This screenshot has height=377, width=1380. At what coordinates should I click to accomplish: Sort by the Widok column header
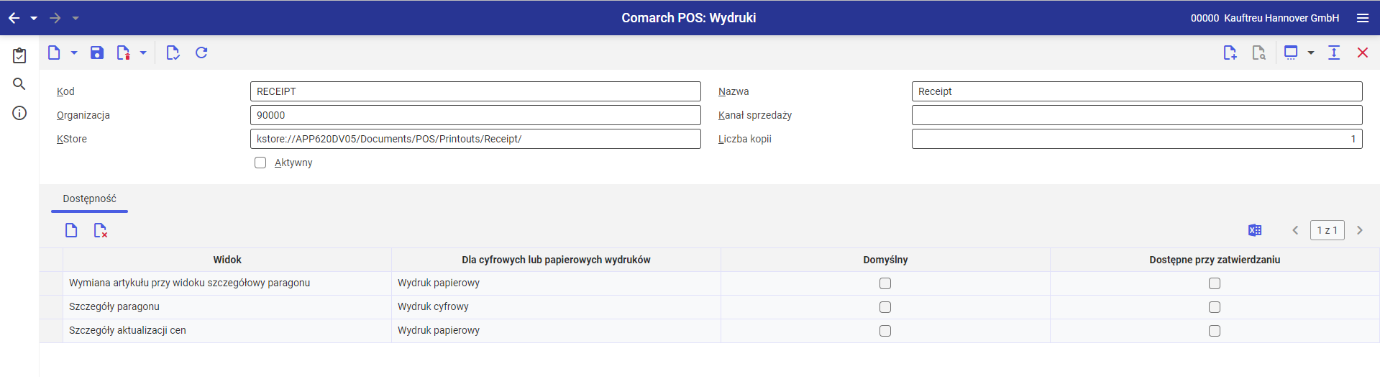(227, 259)
